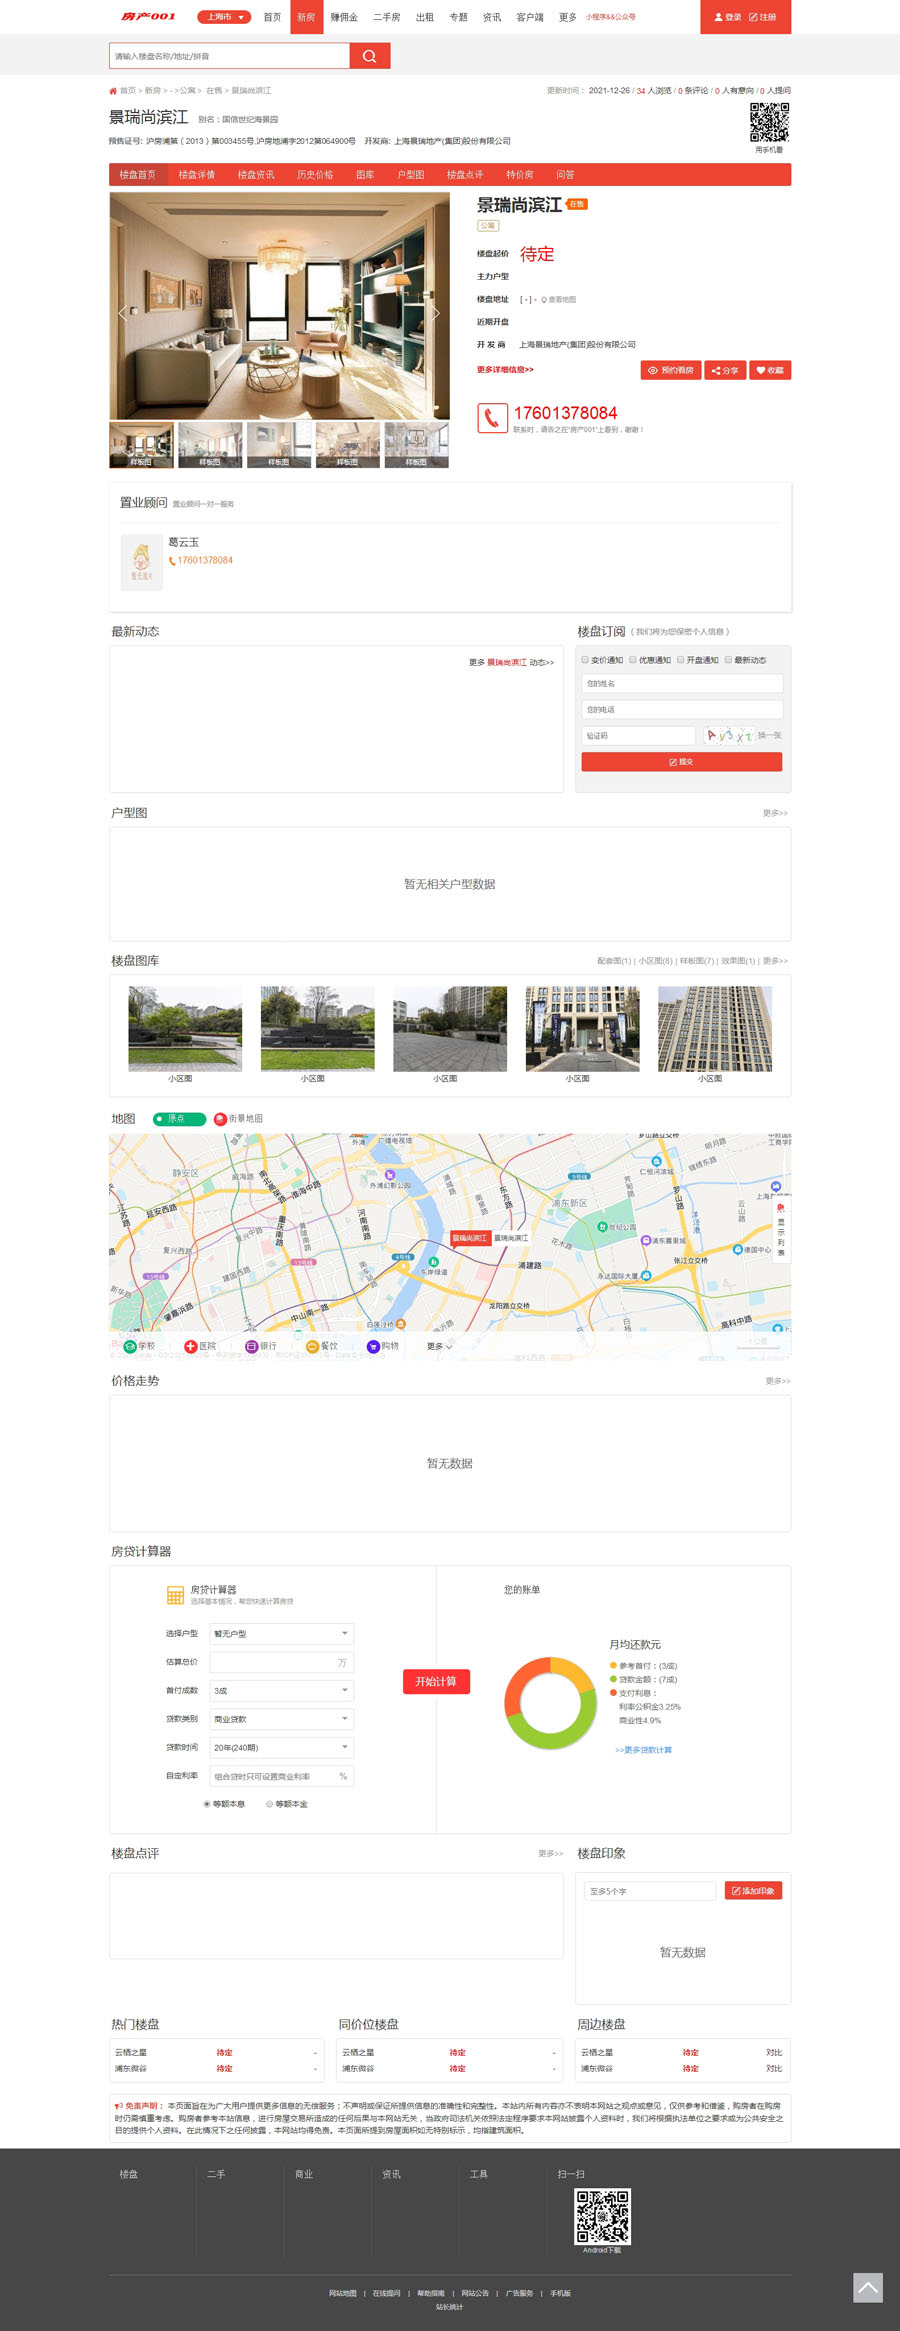Click the back-to-top arrow icon
The height and width of the screenshot is (2331, 900).
867,2287
